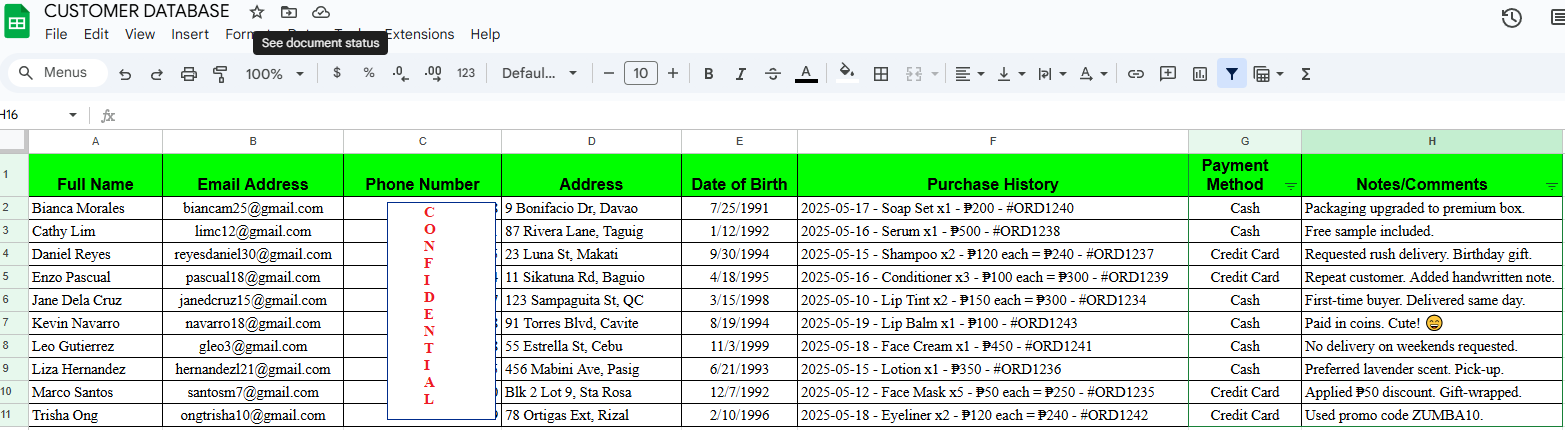Decrease decimal places

[400, 73]
